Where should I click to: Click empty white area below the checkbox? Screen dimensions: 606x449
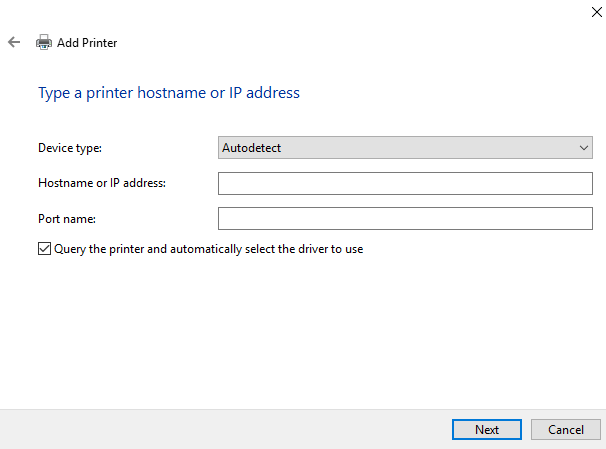(x=301, y=332)
